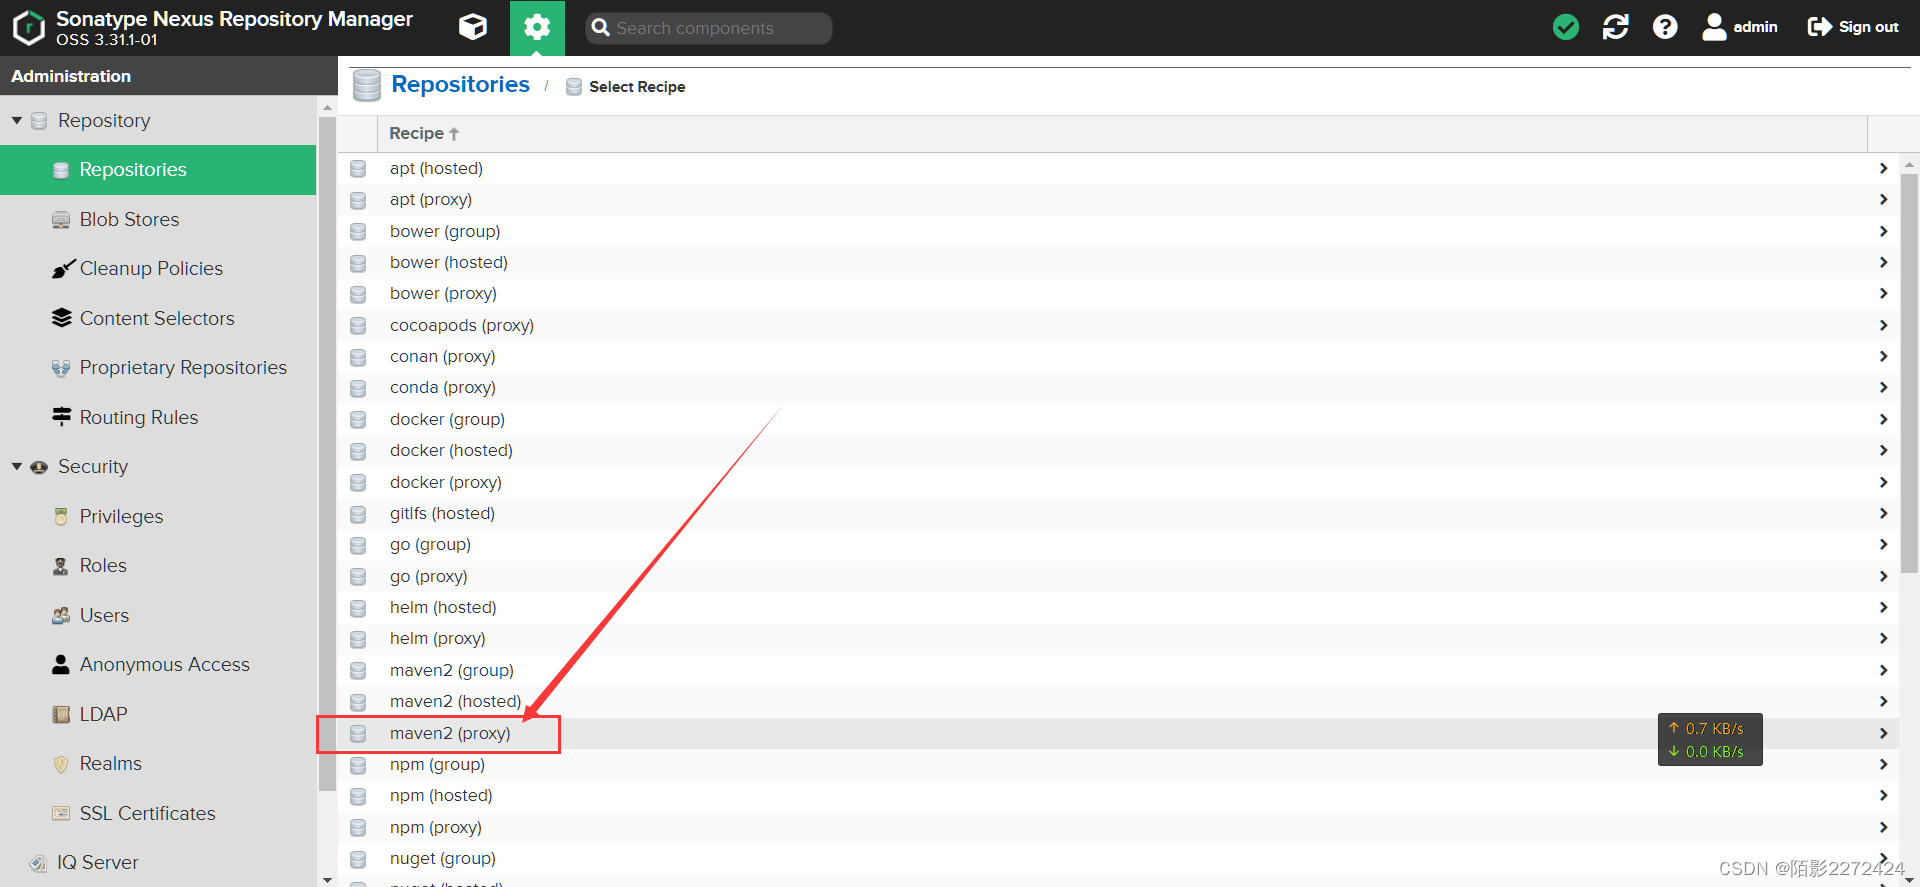Click the SSL Certificates icon
The image size is (1920, 887).
61,813
